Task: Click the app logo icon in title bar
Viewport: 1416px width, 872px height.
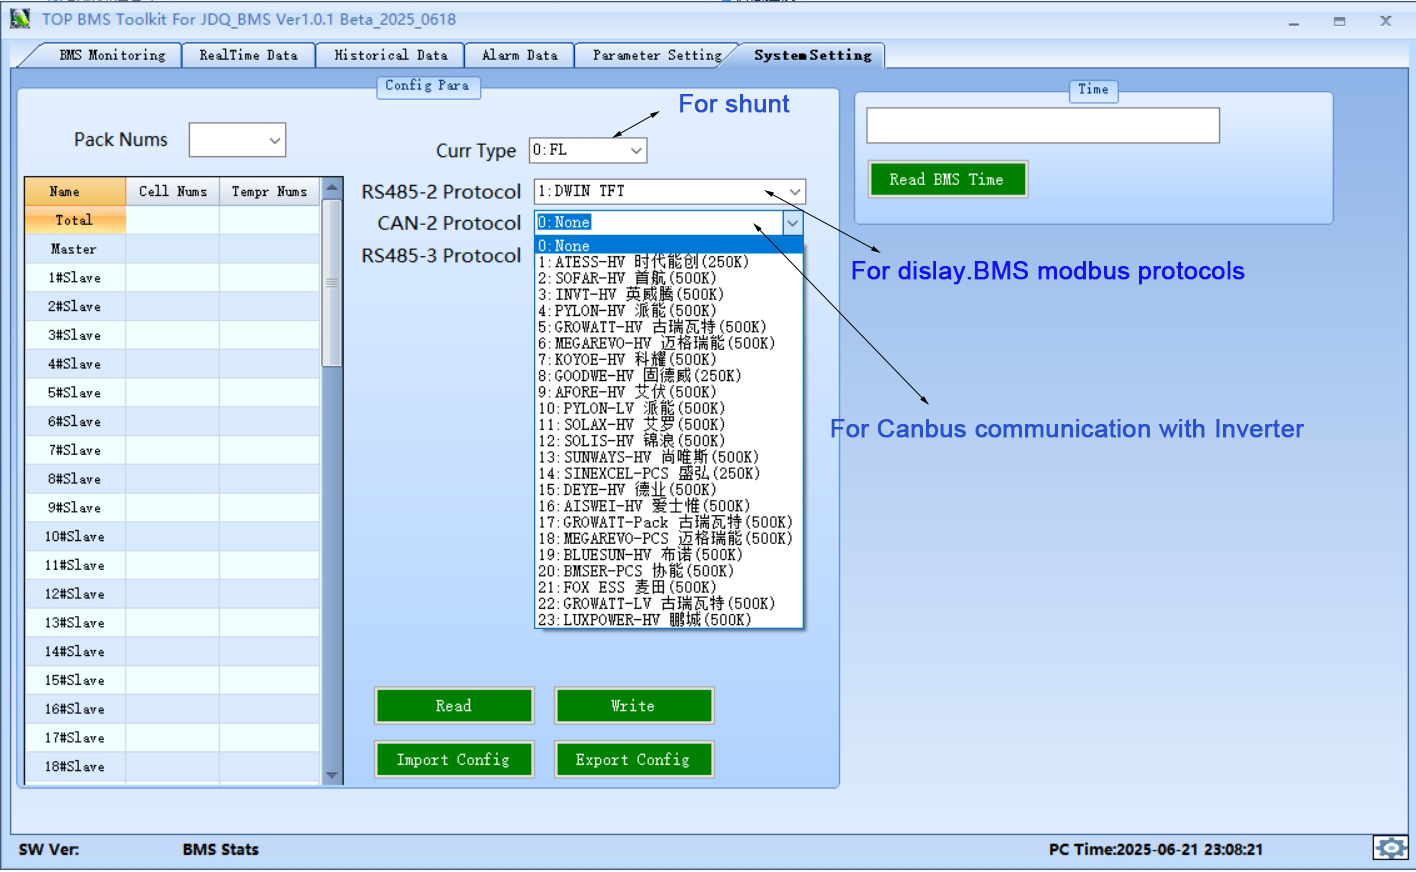Action: coord(20,19)
